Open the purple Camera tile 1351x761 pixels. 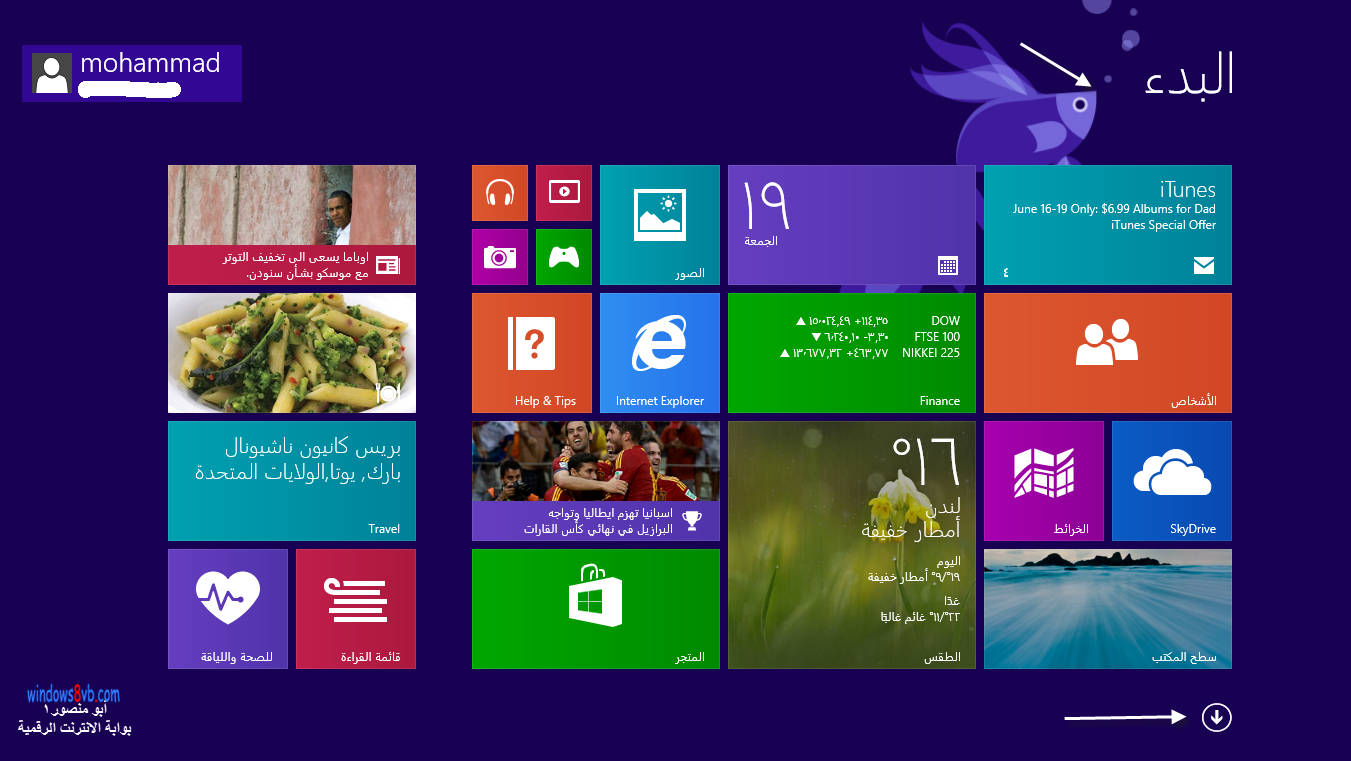coord(499,257)
